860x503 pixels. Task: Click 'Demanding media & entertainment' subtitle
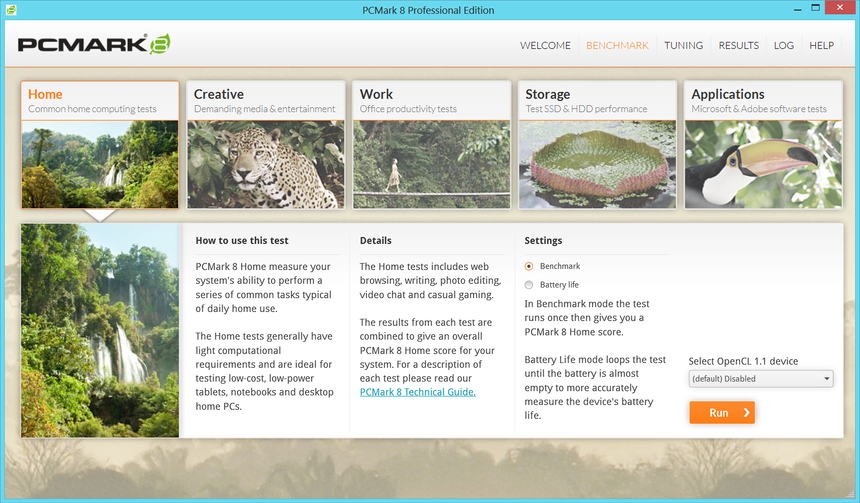pyautogui.click(x=264, y=109)
